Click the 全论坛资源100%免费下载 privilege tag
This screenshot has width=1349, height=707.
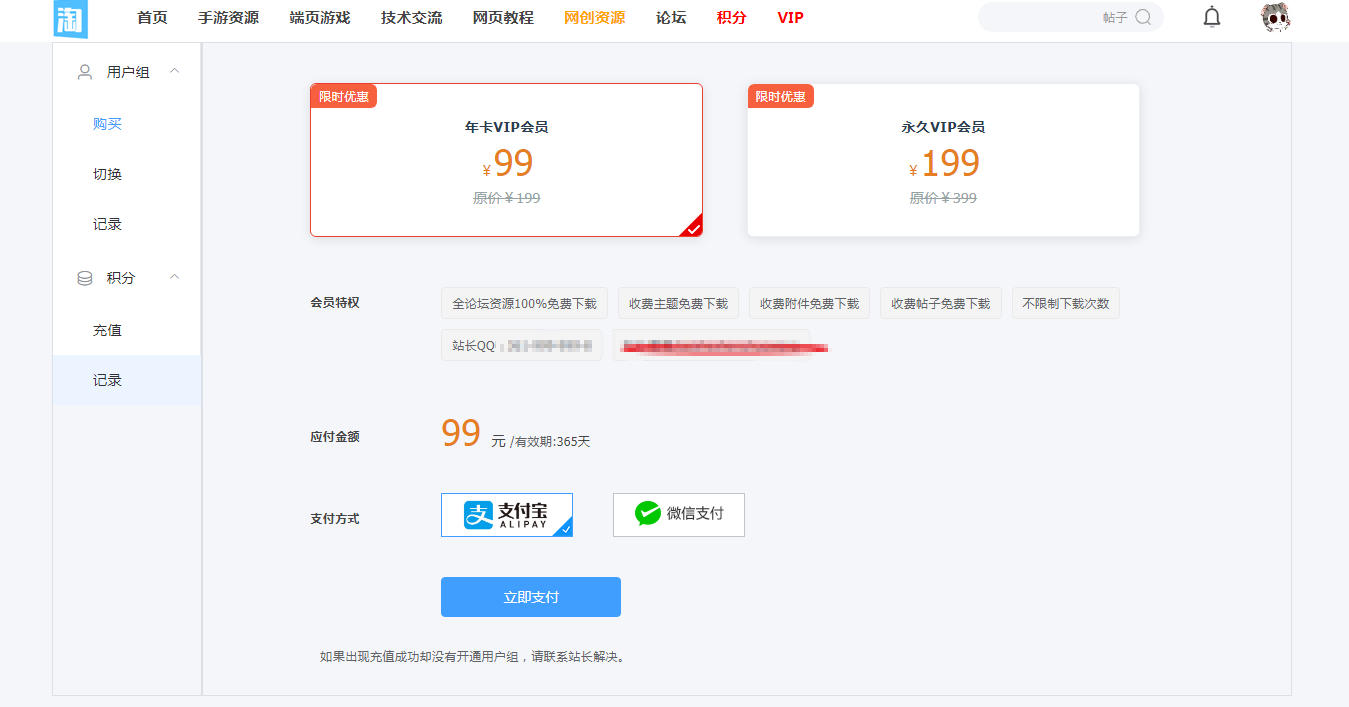point(524,304)
